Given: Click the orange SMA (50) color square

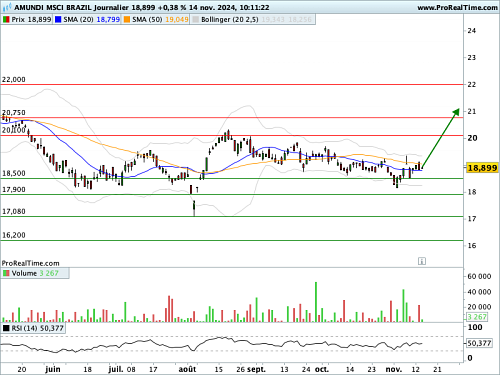Looking at the screenshot, I should [127, 20].
